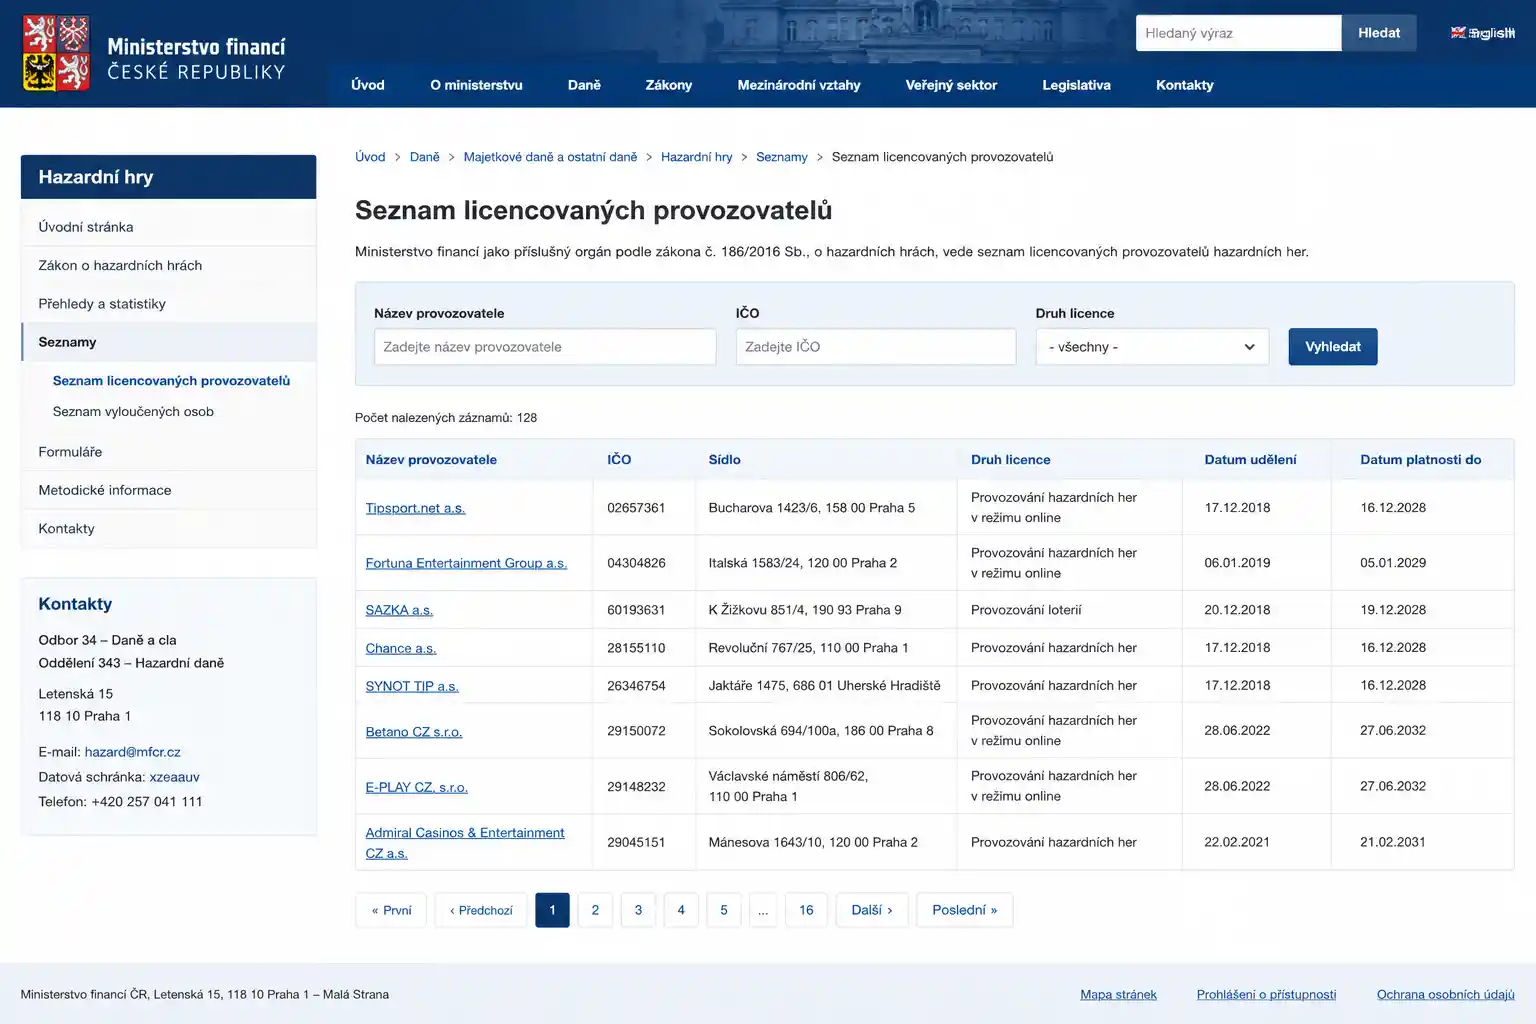The height and width of the screenshot is (1024, 1536).
Task: Select page 4 in pagination
Action: click(681, 910)
